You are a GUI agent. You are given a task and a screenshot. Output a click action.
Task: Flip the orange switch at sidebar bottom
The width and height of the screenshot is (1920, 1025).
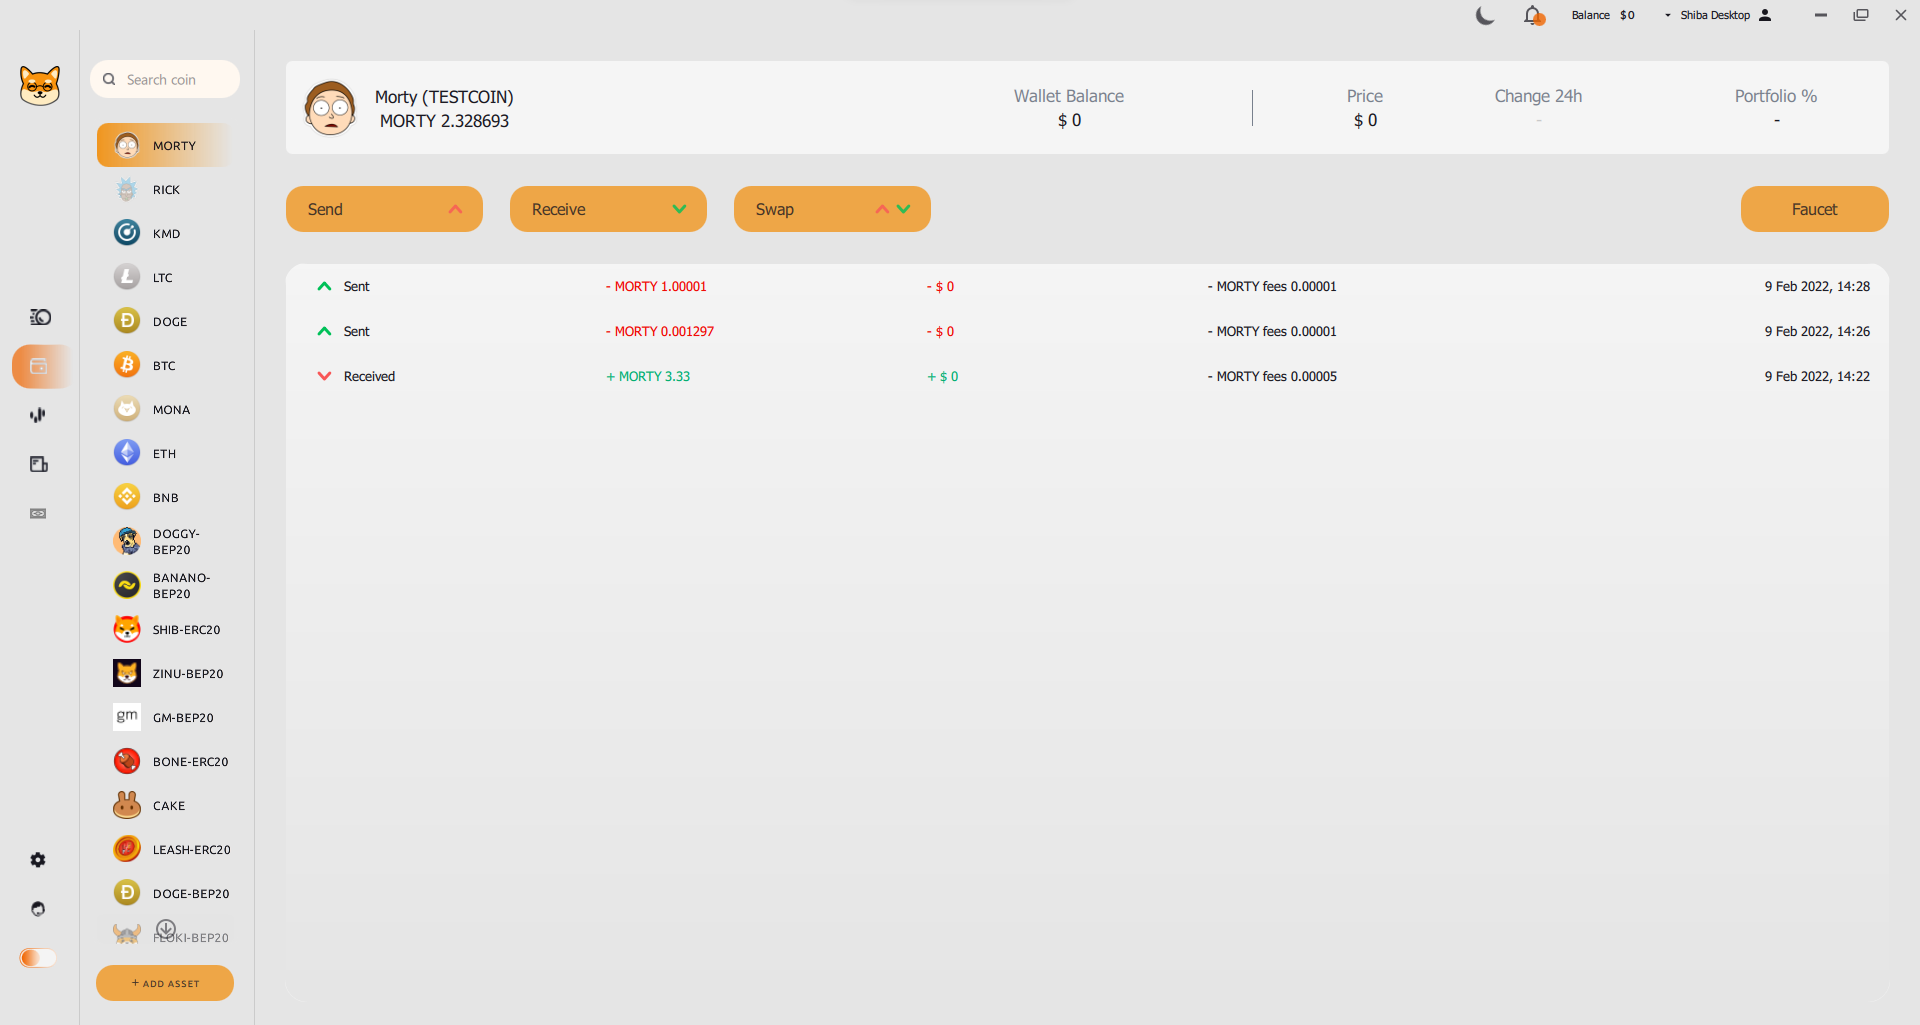coord(38,958)
